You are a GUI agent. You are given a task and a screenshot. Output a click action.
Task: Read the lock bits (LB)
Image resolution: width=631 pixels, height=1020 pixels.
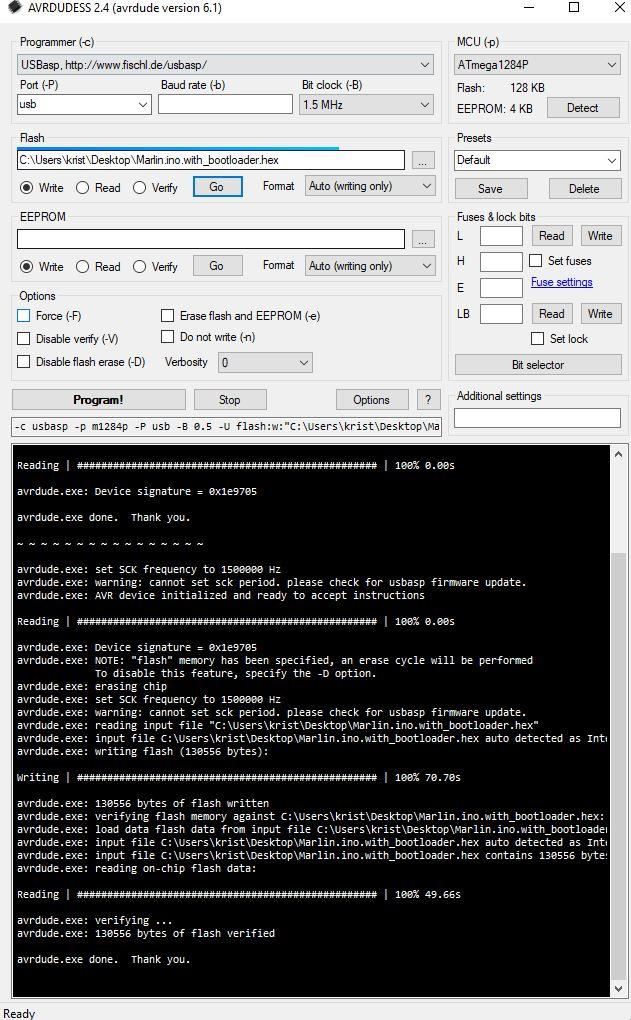point(552,314)
